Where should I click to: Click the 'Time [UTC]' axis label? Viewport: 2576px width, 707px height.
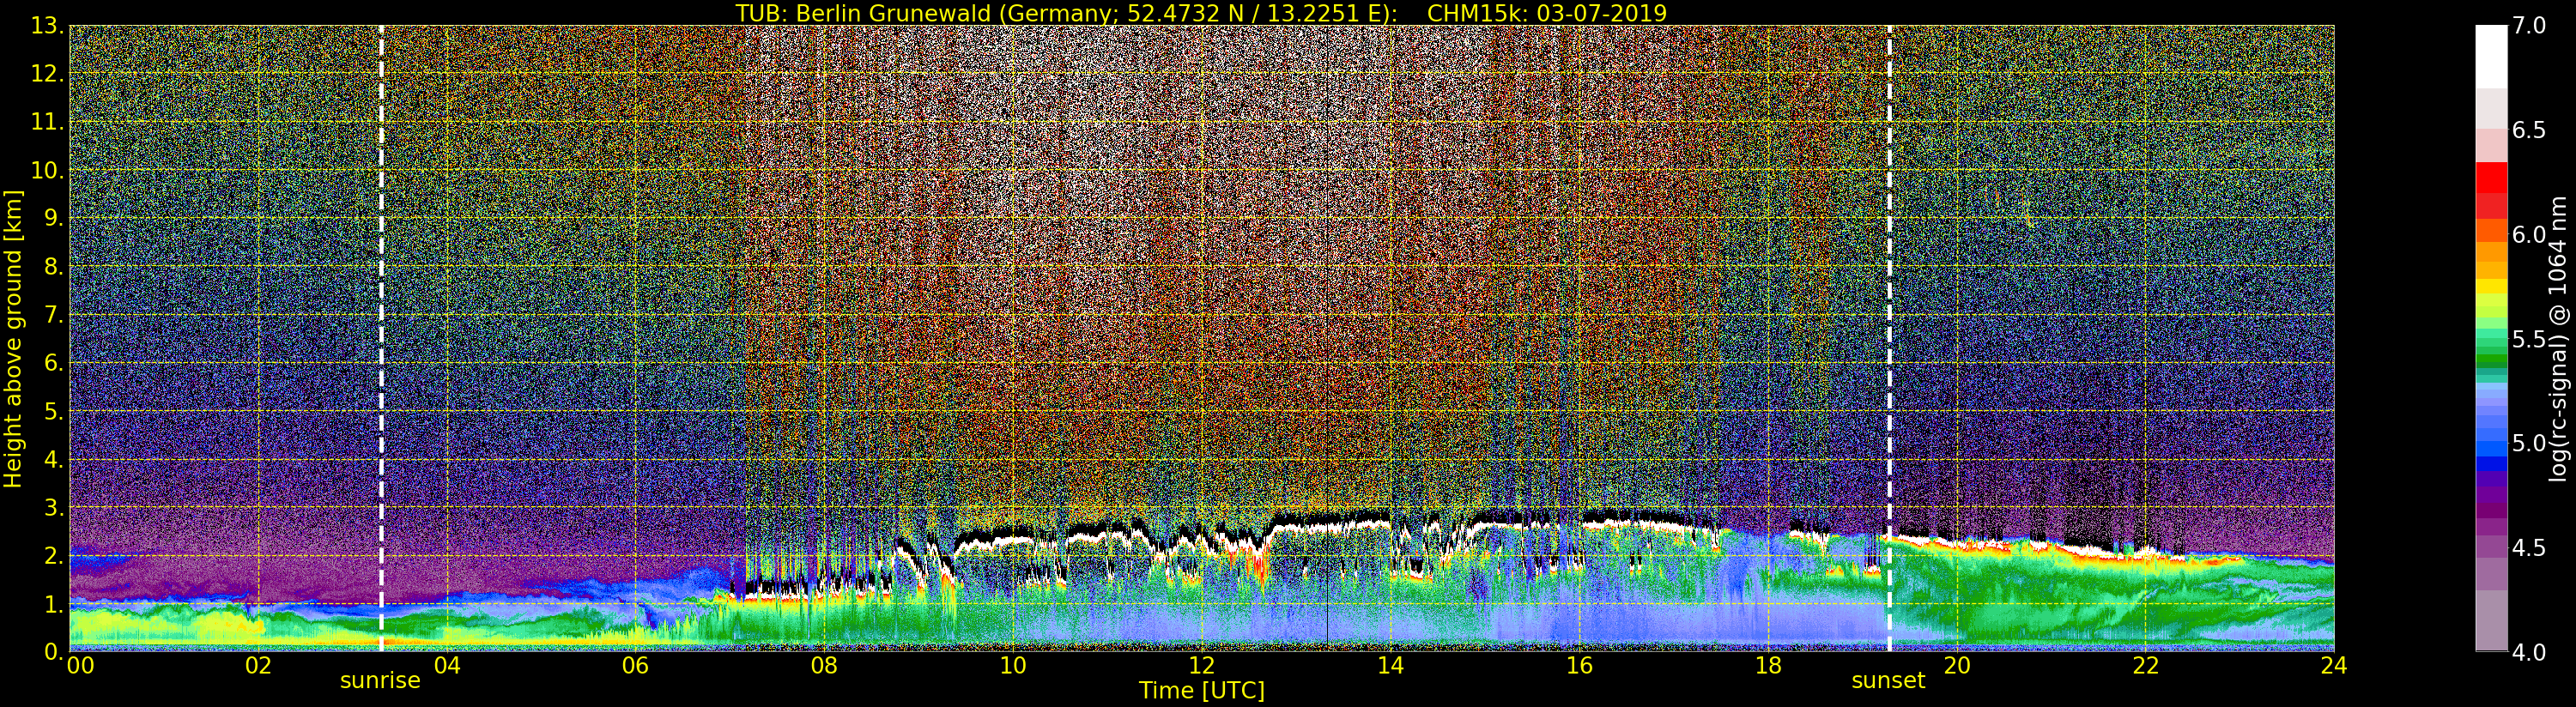[1202, 690]
